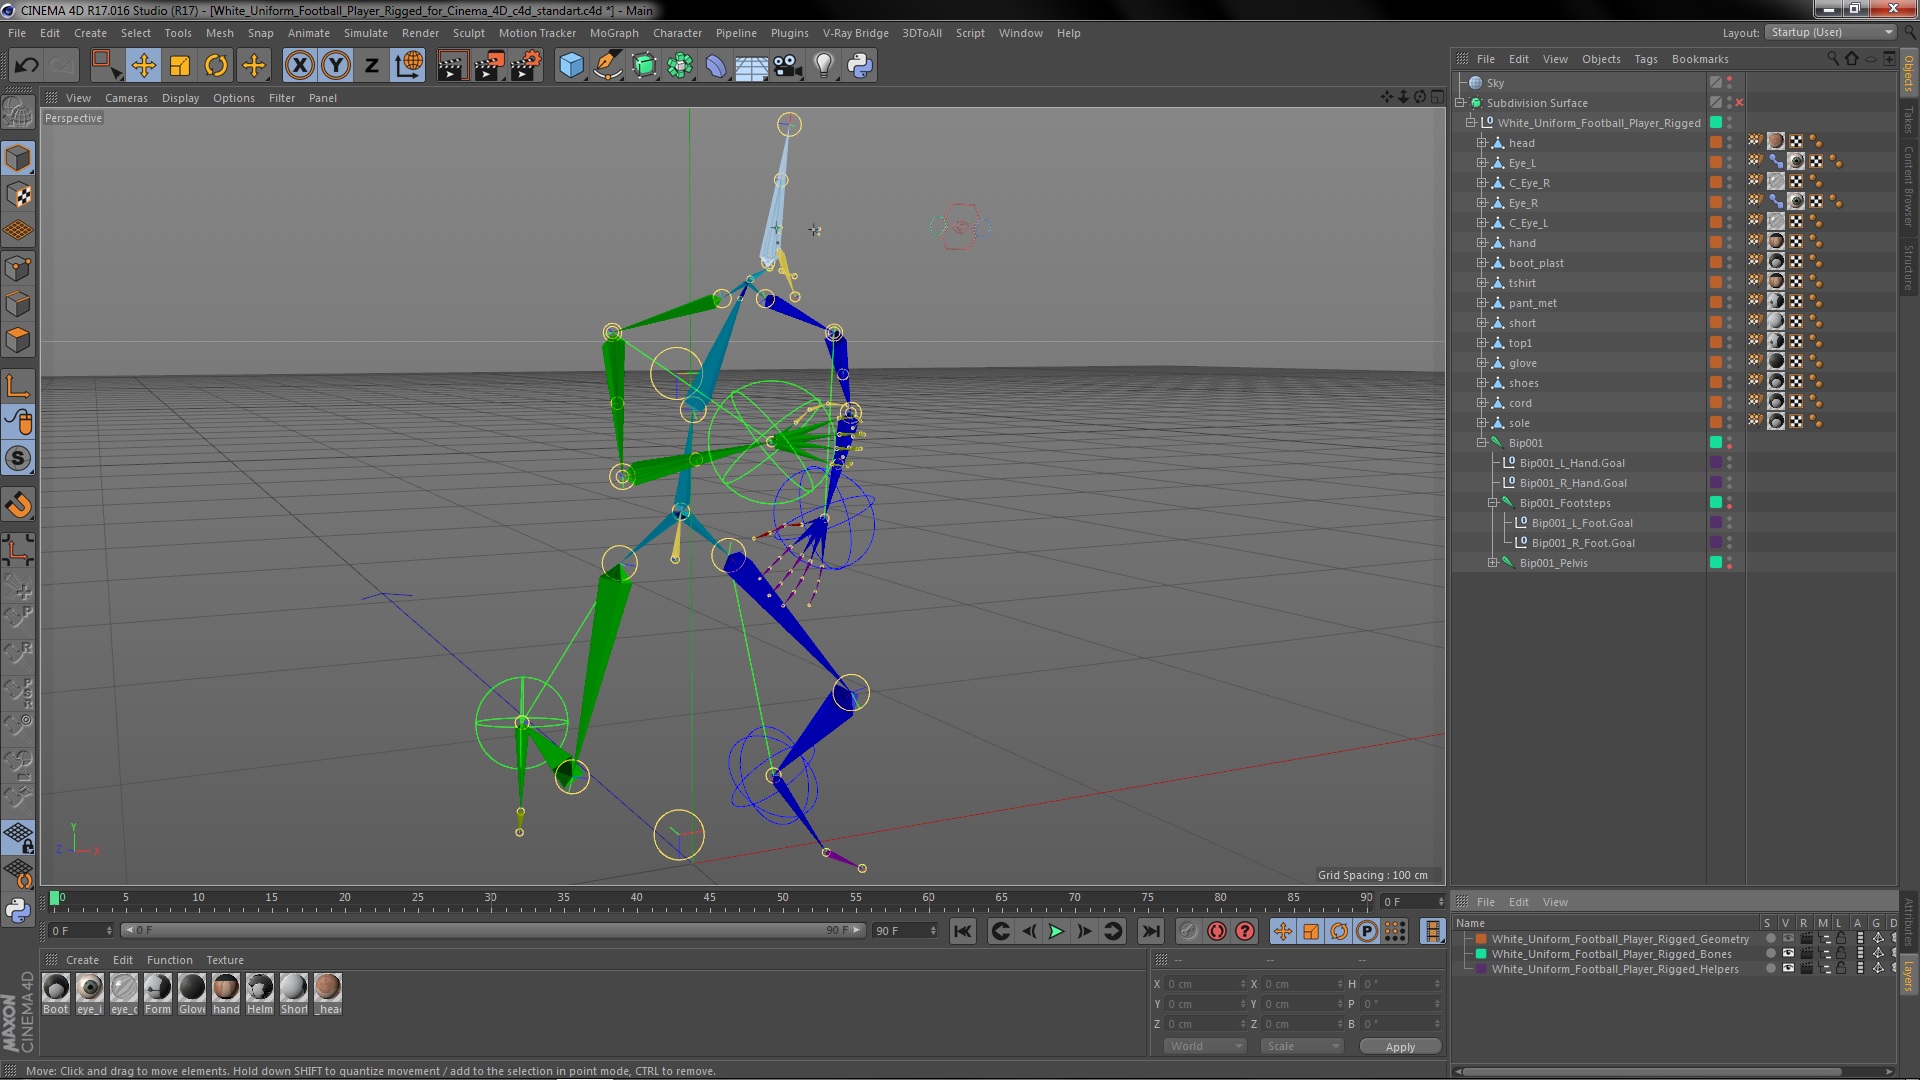1920x1080 pixels.
Task: Click the Camera object icon
Action: click(x=787, y=66)
